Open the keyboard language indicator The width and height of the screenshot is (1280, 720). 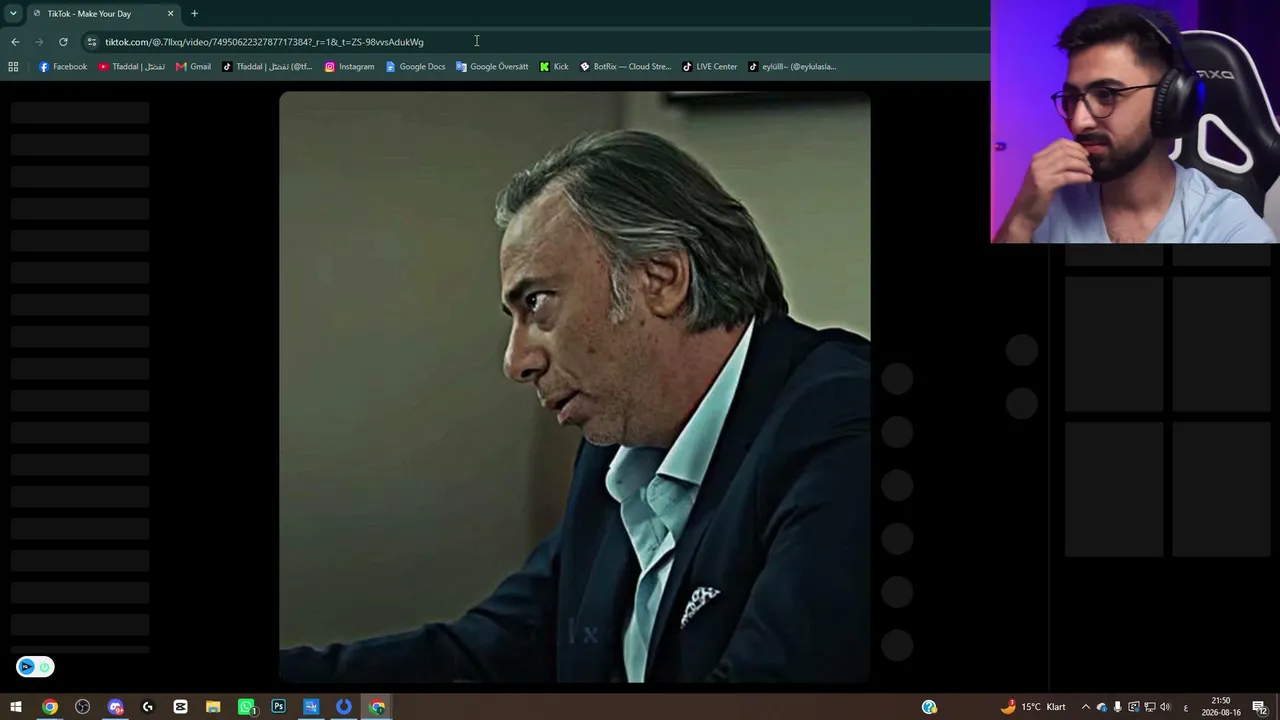(1186, 707)
